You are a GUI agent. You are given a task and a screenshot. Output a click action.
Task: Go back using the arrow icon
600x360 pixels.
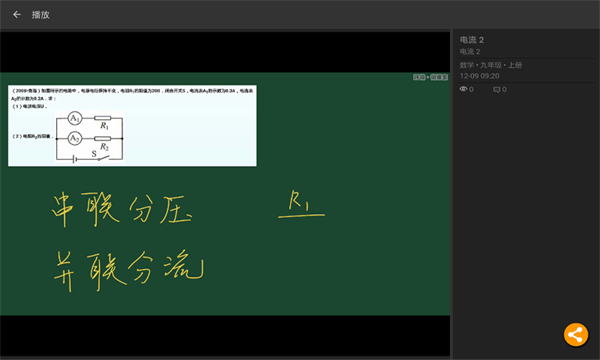(x=16, y=15)
